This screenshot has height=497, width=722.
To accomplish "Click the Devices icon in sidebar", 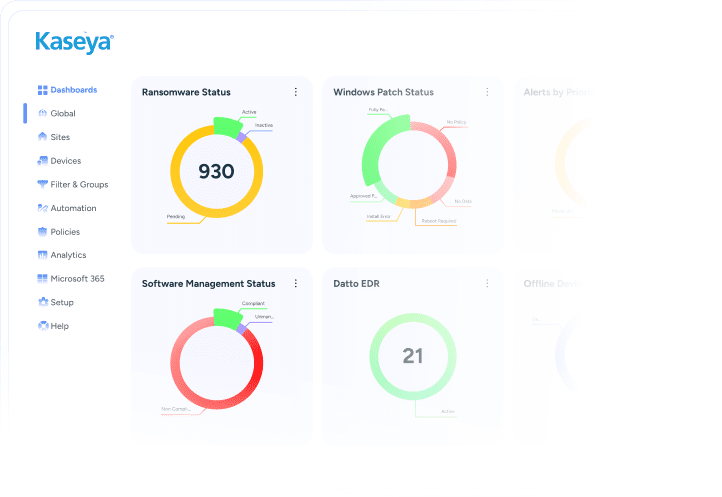I will pos(42,161).
